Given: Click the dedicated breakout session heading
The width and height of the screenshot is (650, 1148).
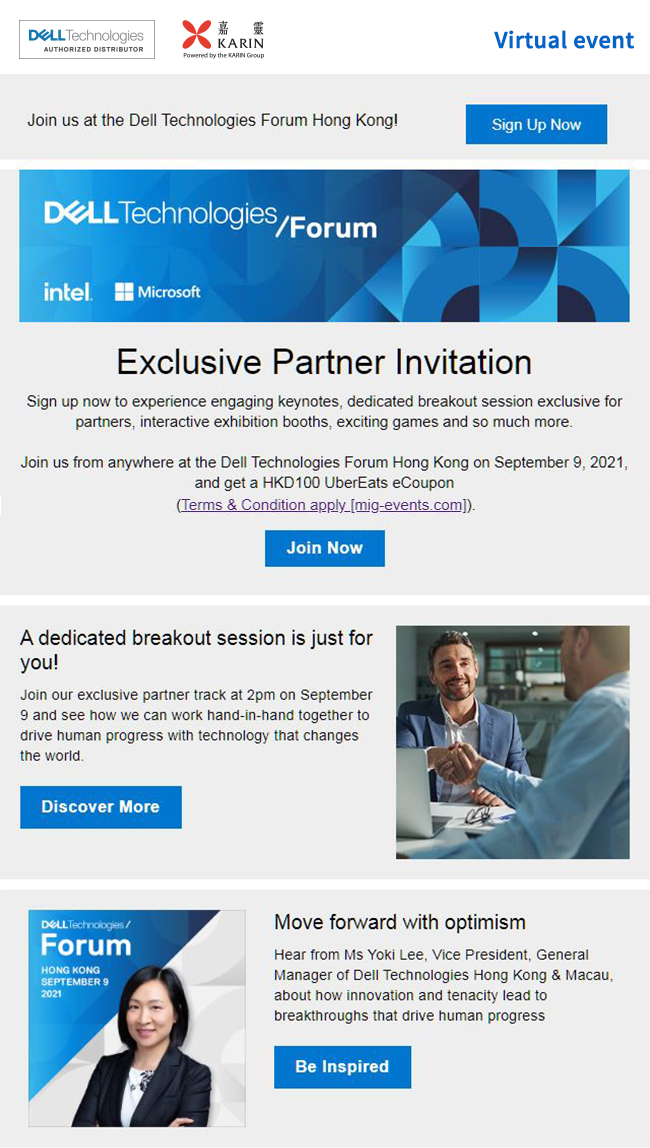Looking at the screenshot, I should tap(196, 650).
